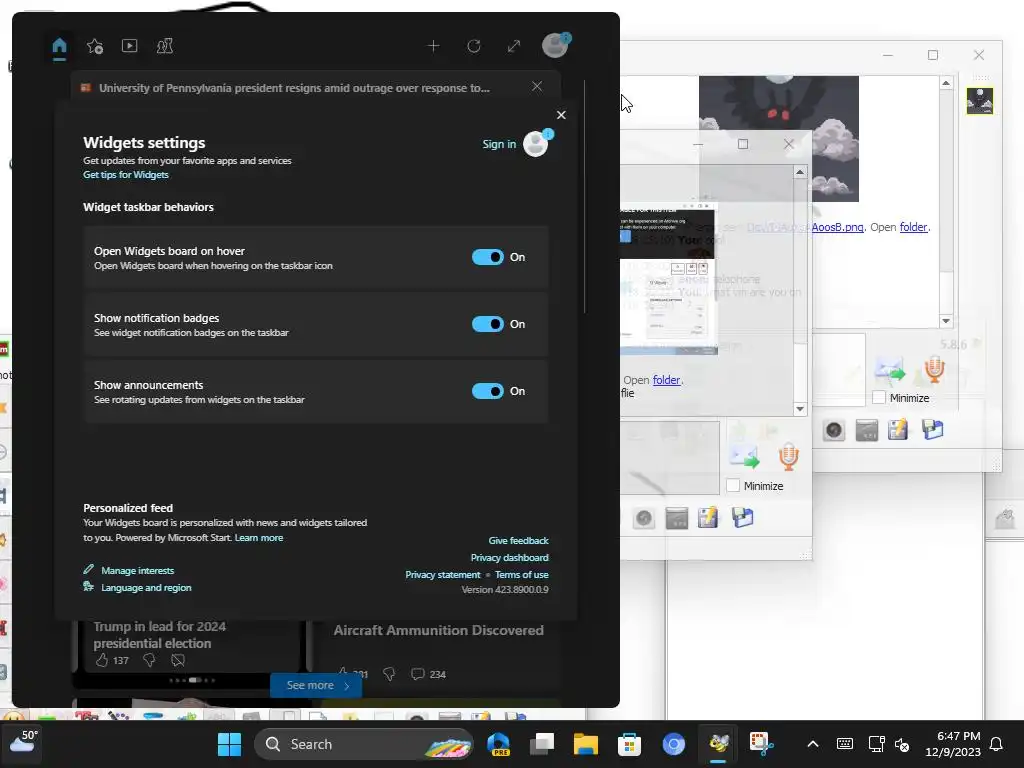Click image send arrow icon in front window

(744, 456)
